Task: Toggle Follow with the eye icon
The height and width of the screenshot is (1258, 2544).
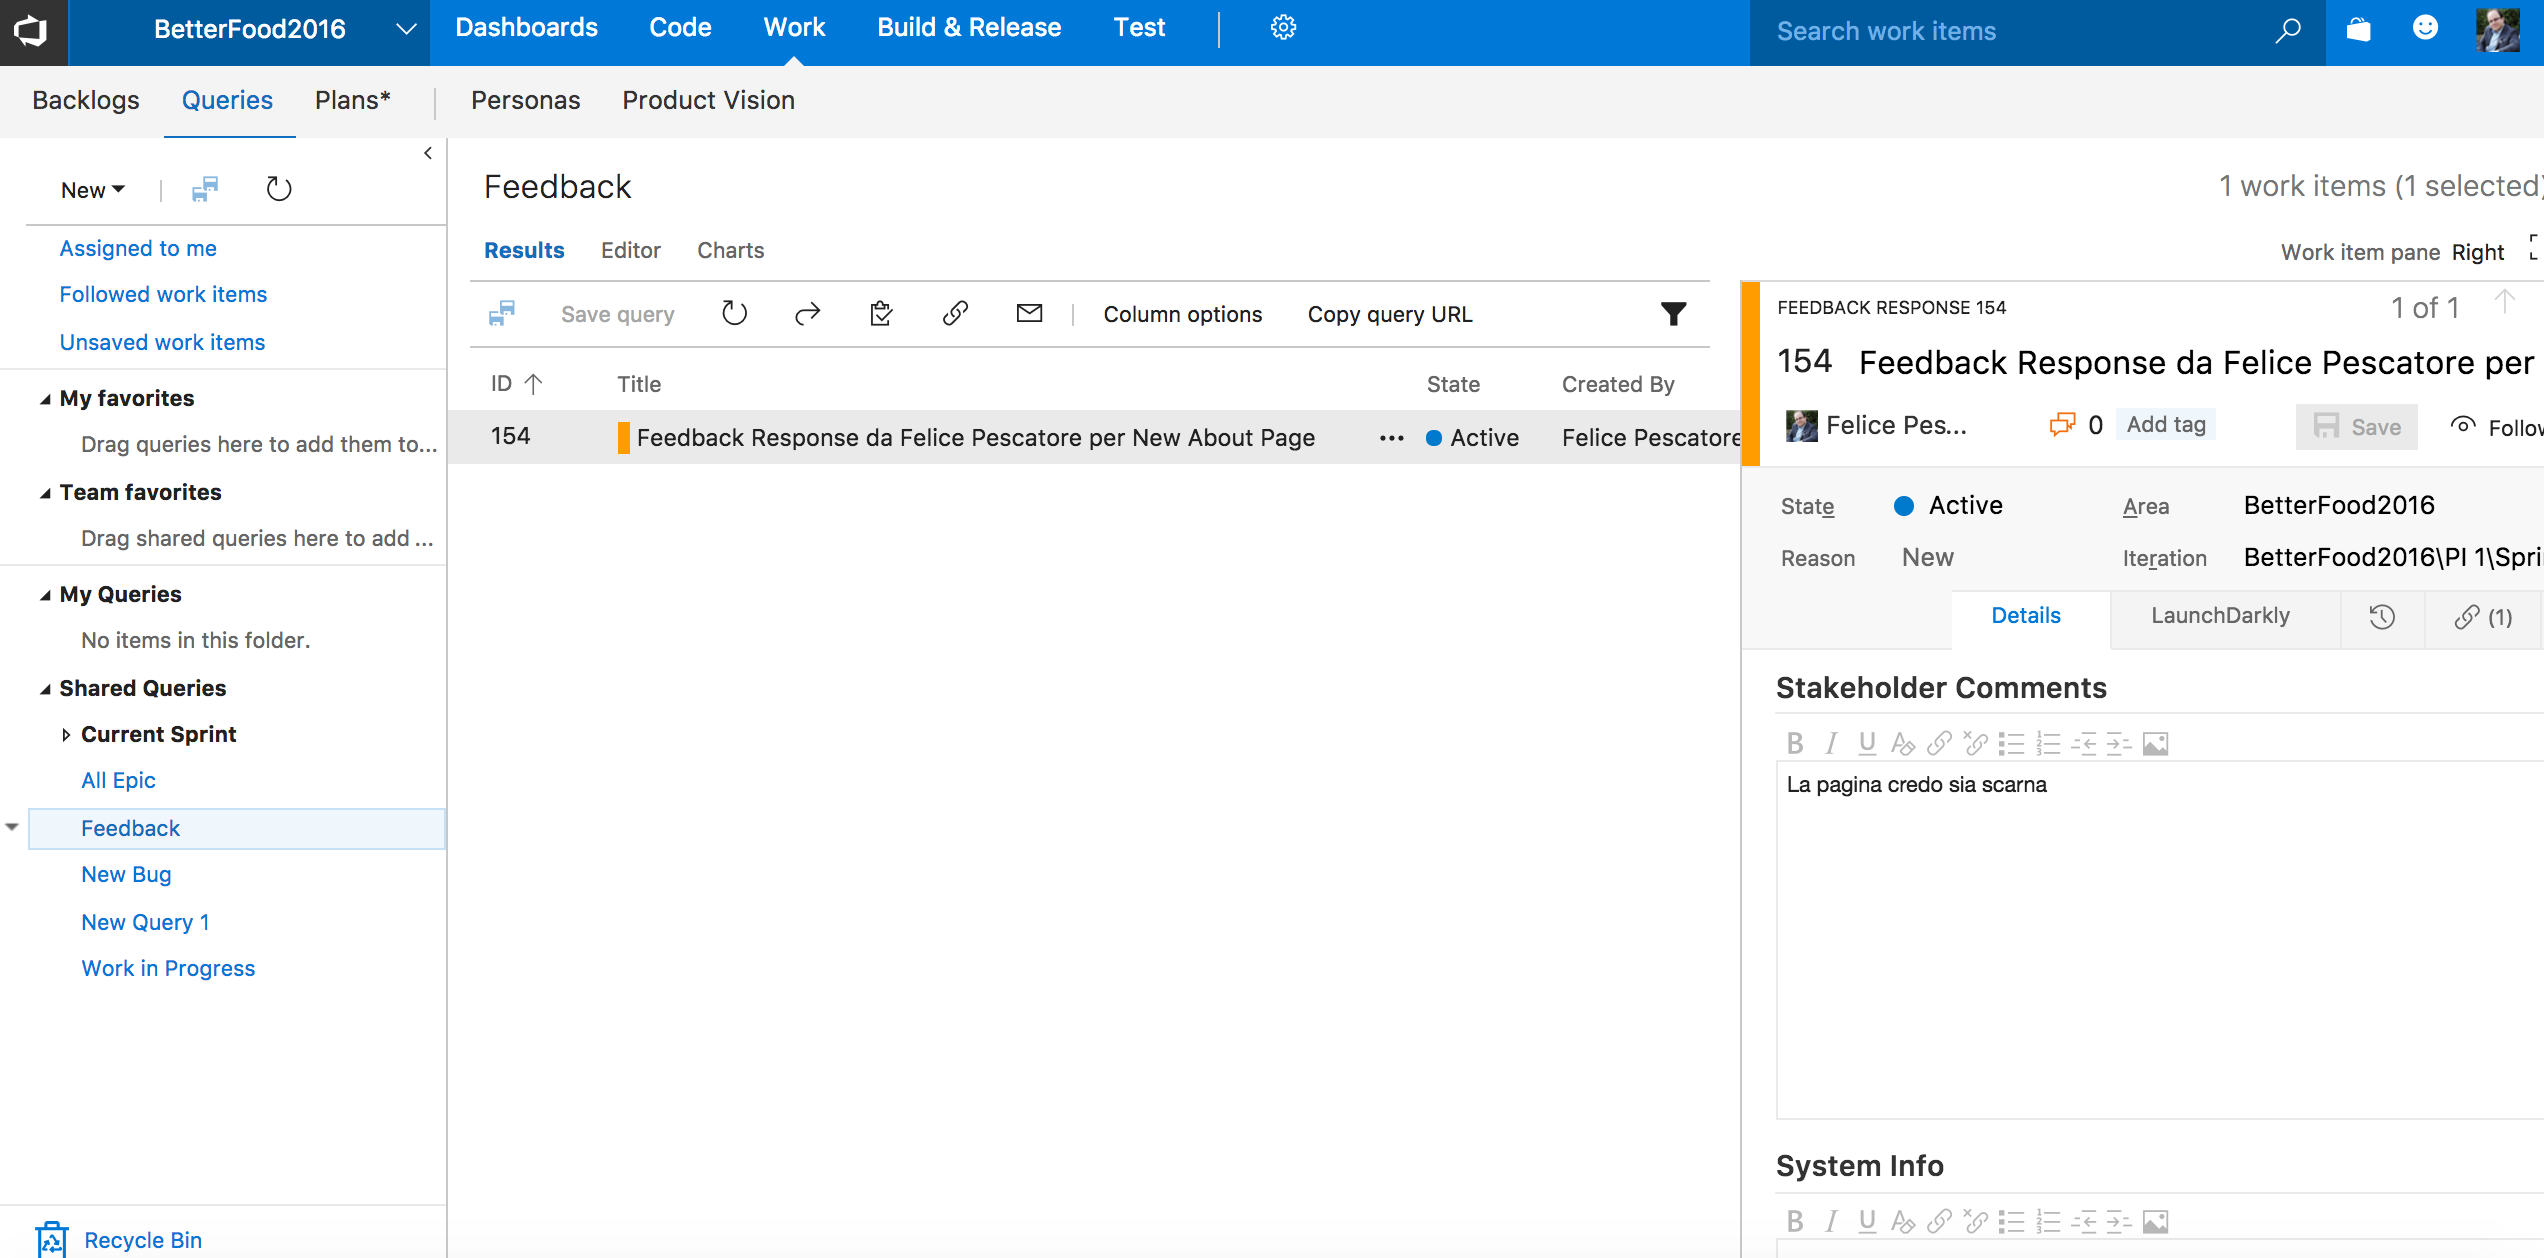Action: 2463,426
